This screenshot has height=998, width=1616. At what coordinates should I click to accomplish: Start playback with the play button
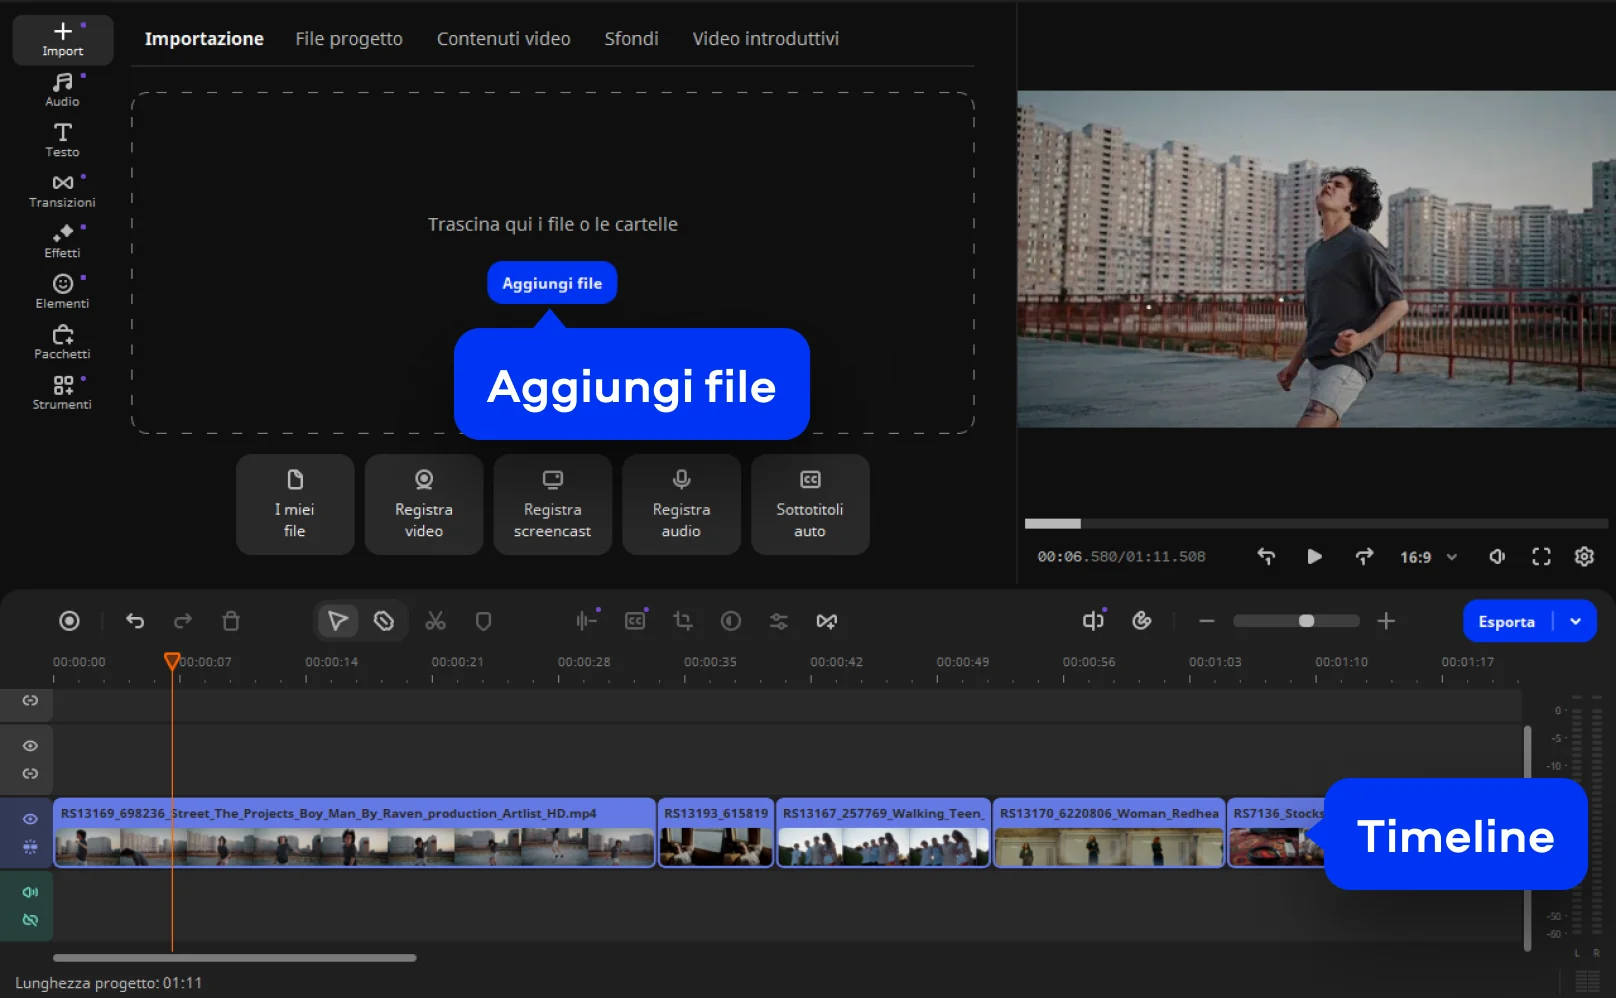coord(1314,557)
